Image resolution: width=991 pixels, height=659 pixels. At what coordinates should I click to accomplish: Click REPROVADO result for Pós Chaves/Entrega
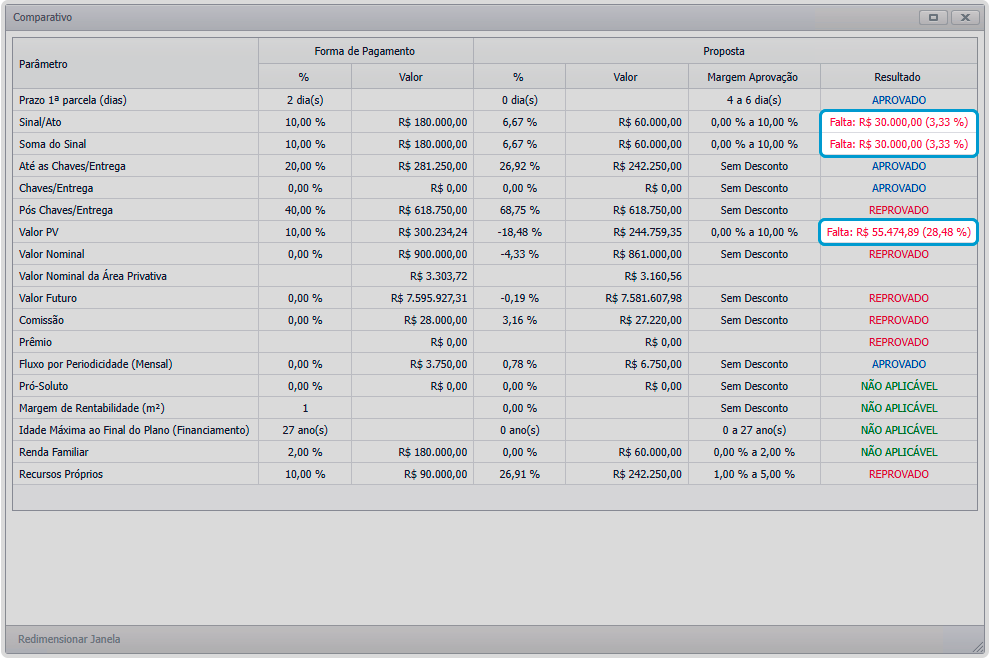pyautogui.click(x=899, y=210)
